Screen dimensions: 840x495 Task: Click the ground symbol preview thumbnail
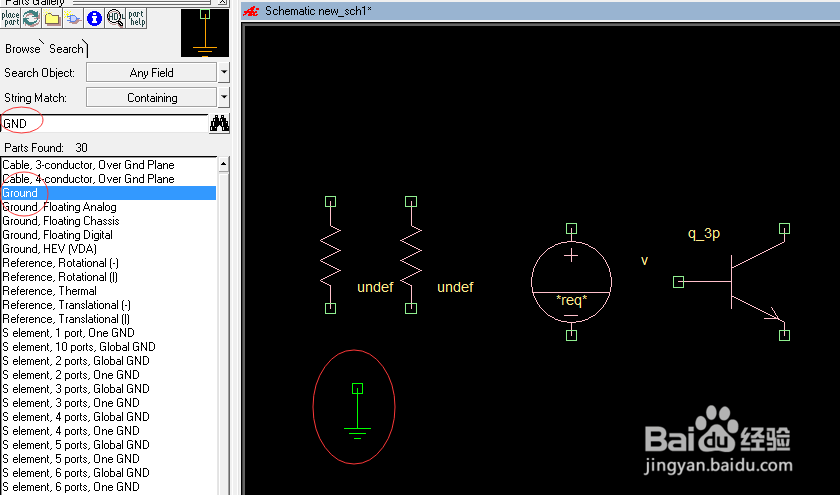tap(205, 33)
